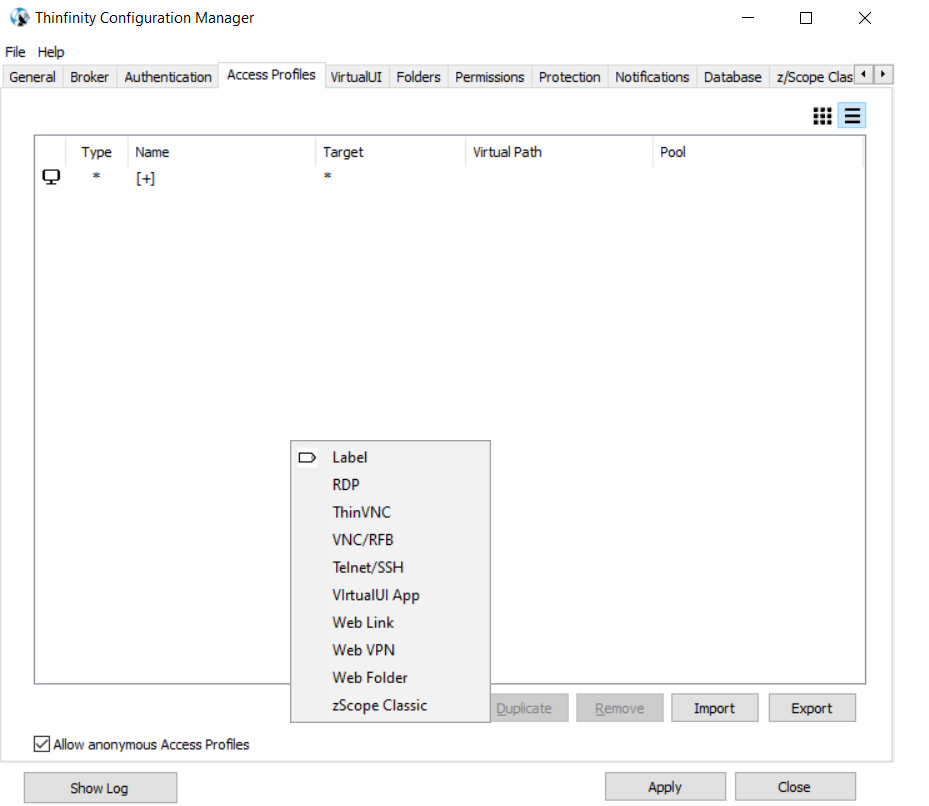The width and height of the screenshot is (929, 806).
Task: Select zScope Classic menu entry
Action: [x=390, y=705]
